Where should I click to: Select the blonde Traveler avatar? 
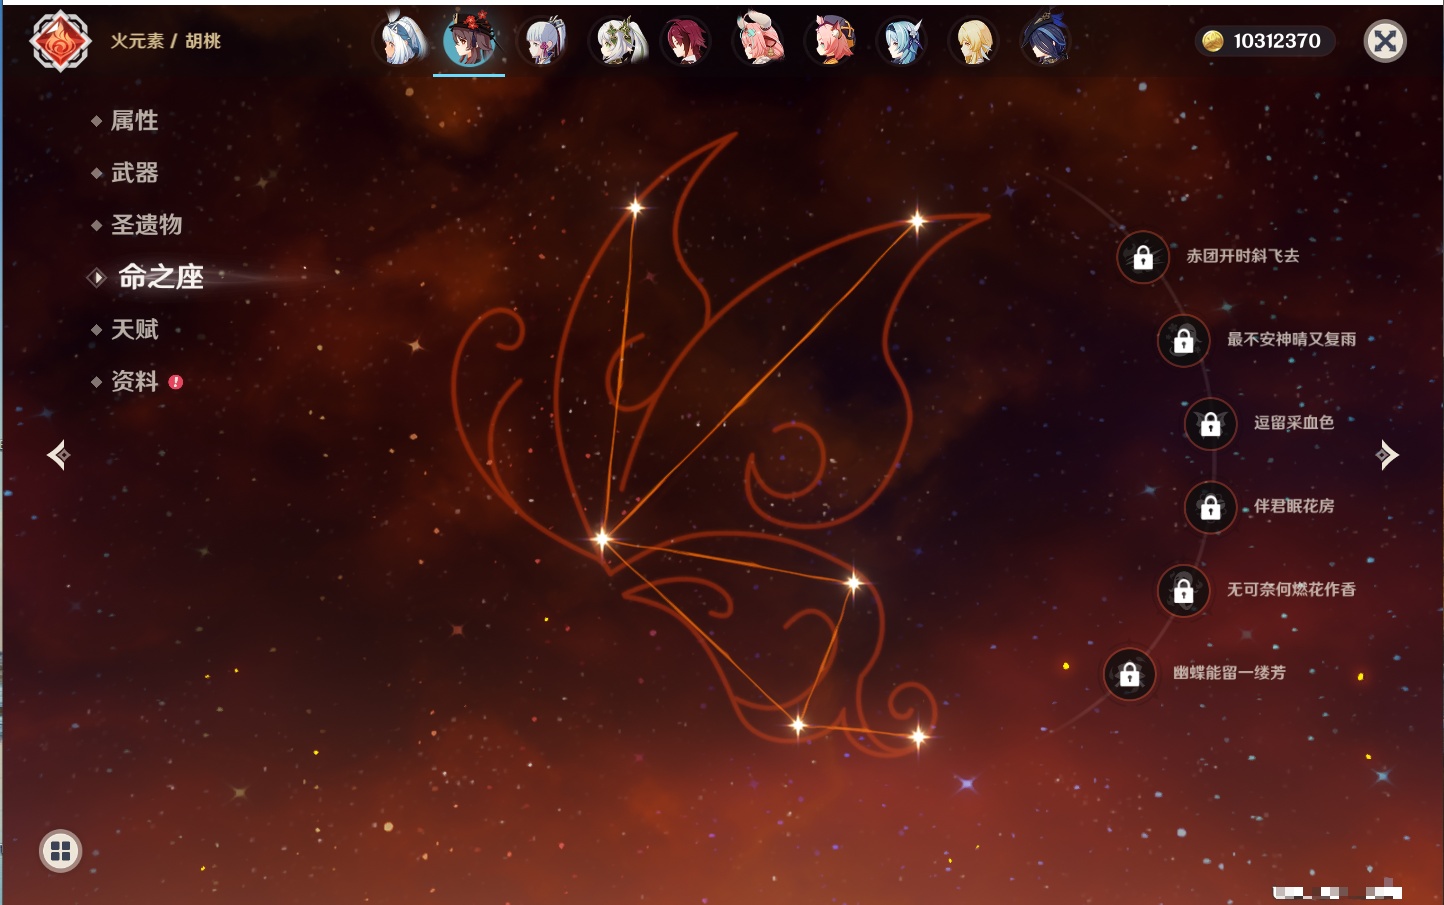pos(974,41)
